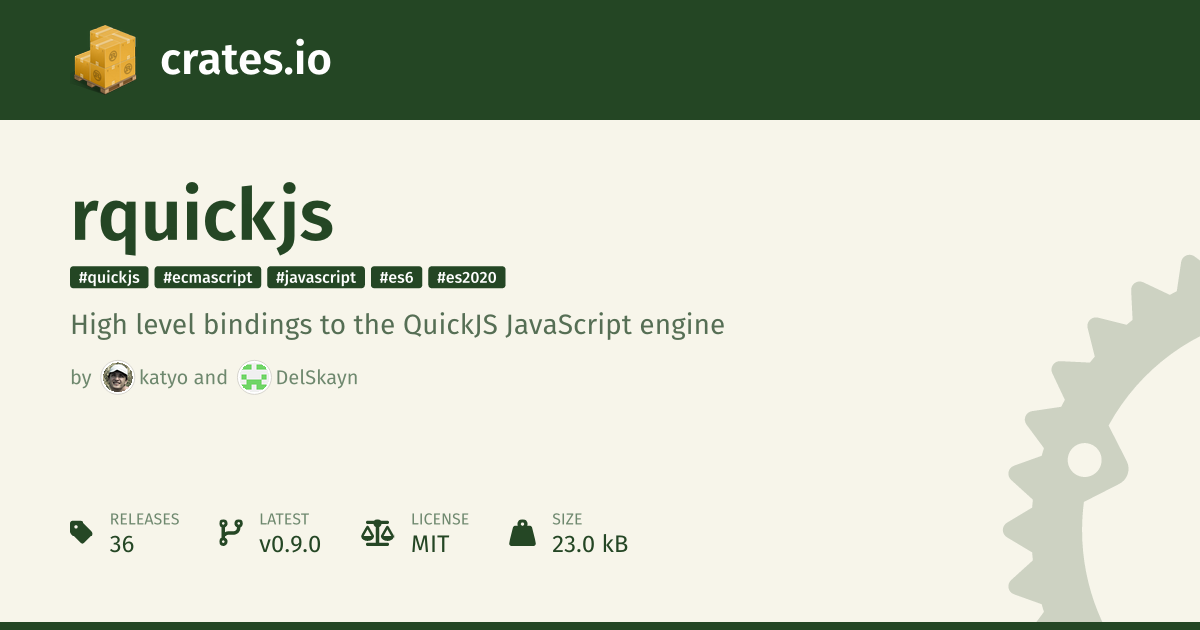Click the releases count 36
Viewport: 1200px width, 630px height.
point(122,544)
